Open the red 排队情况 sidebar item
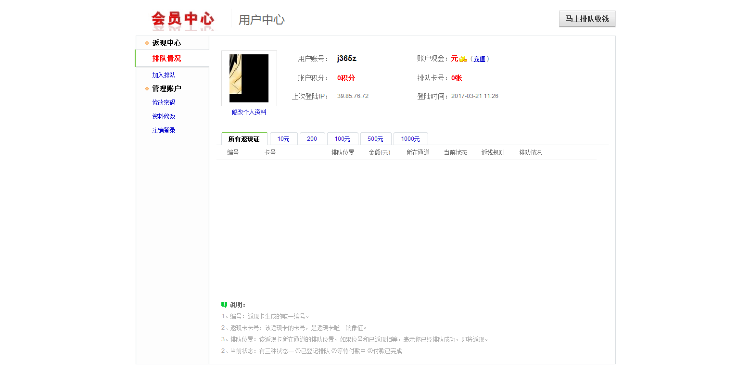Image resolution: width=750 pixels, height=371 pixels. point(166,59)
